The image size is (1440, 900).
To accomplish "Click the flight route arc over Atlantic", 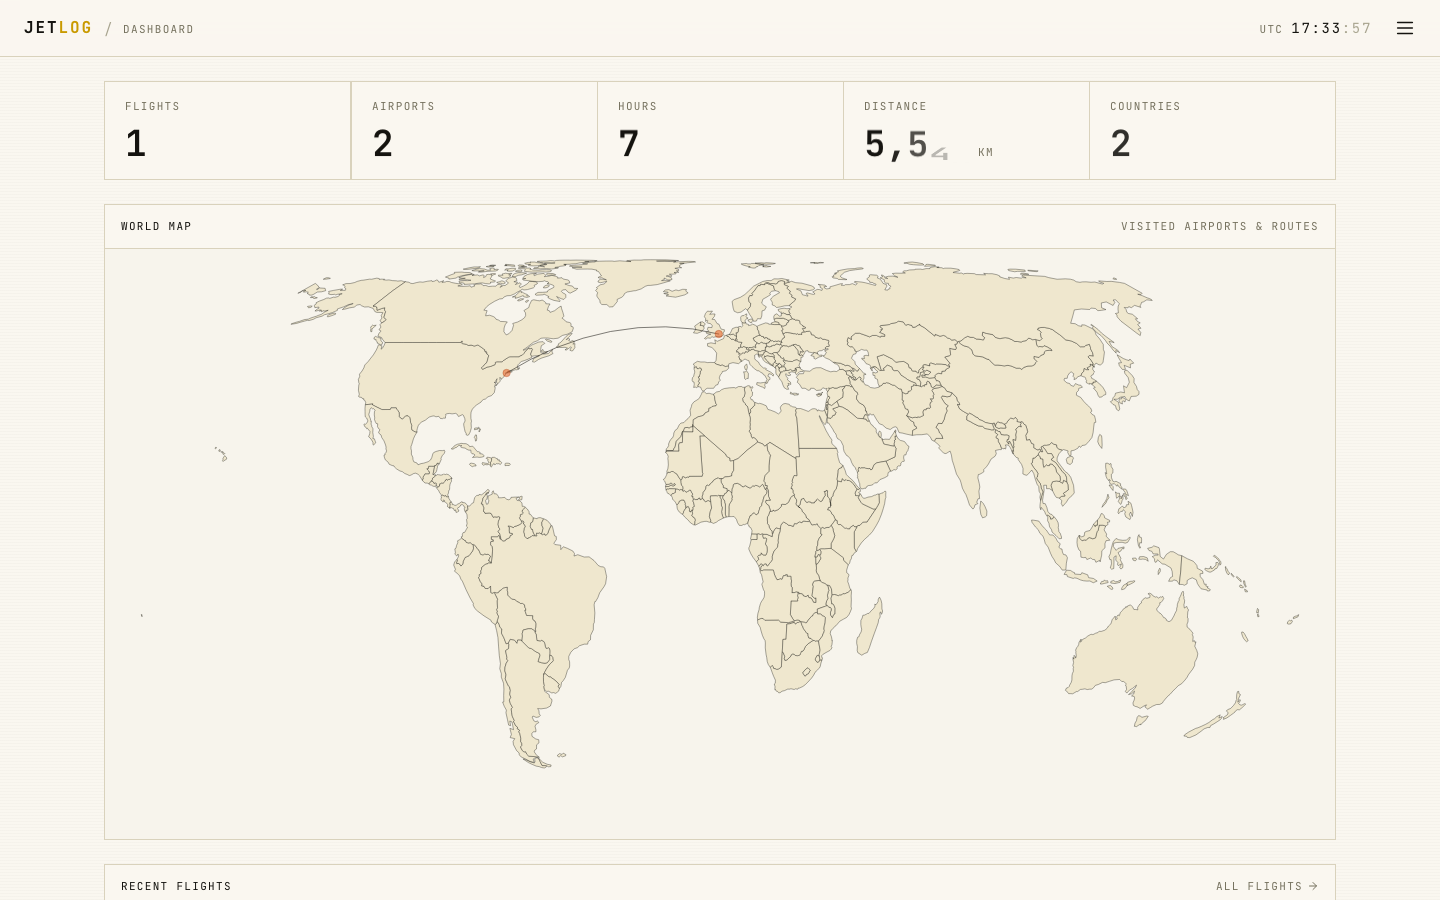I will click(x=640, y=327).
